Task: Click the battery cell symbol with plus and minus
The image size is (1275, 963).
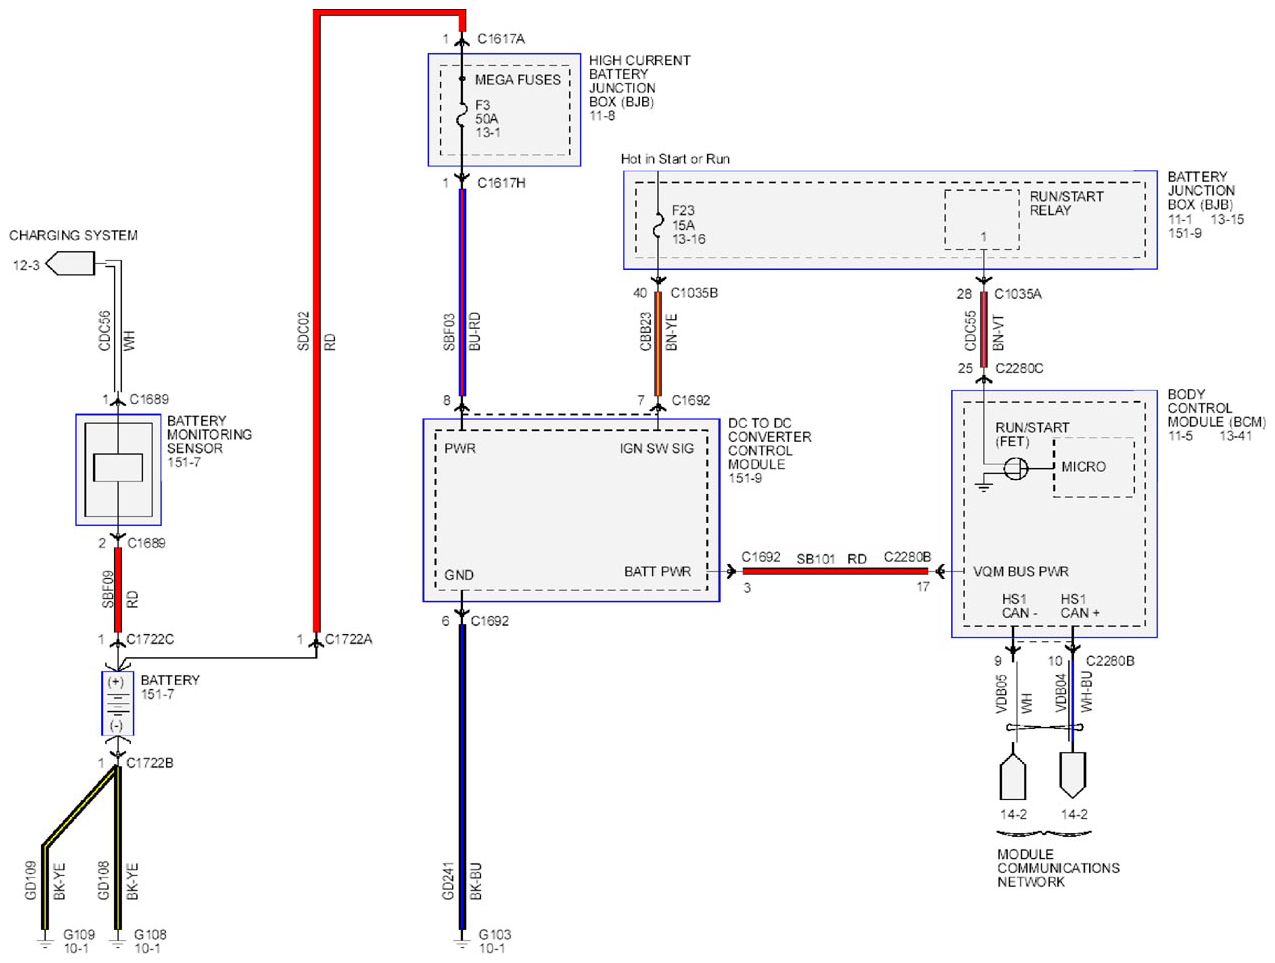Action: [x=117, y=703]
